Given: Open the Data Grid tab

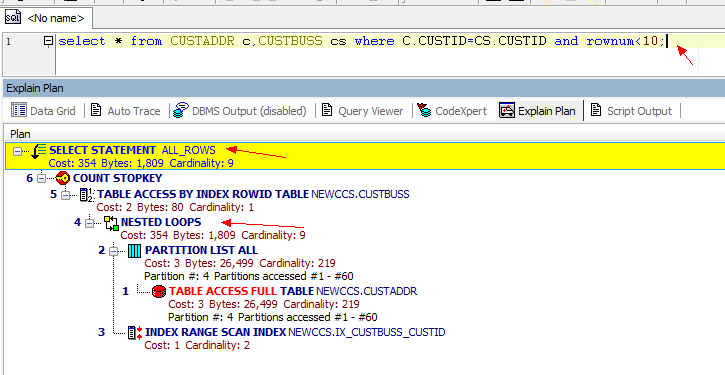Looking at the screenshot, I should click(x=43, y=111).
